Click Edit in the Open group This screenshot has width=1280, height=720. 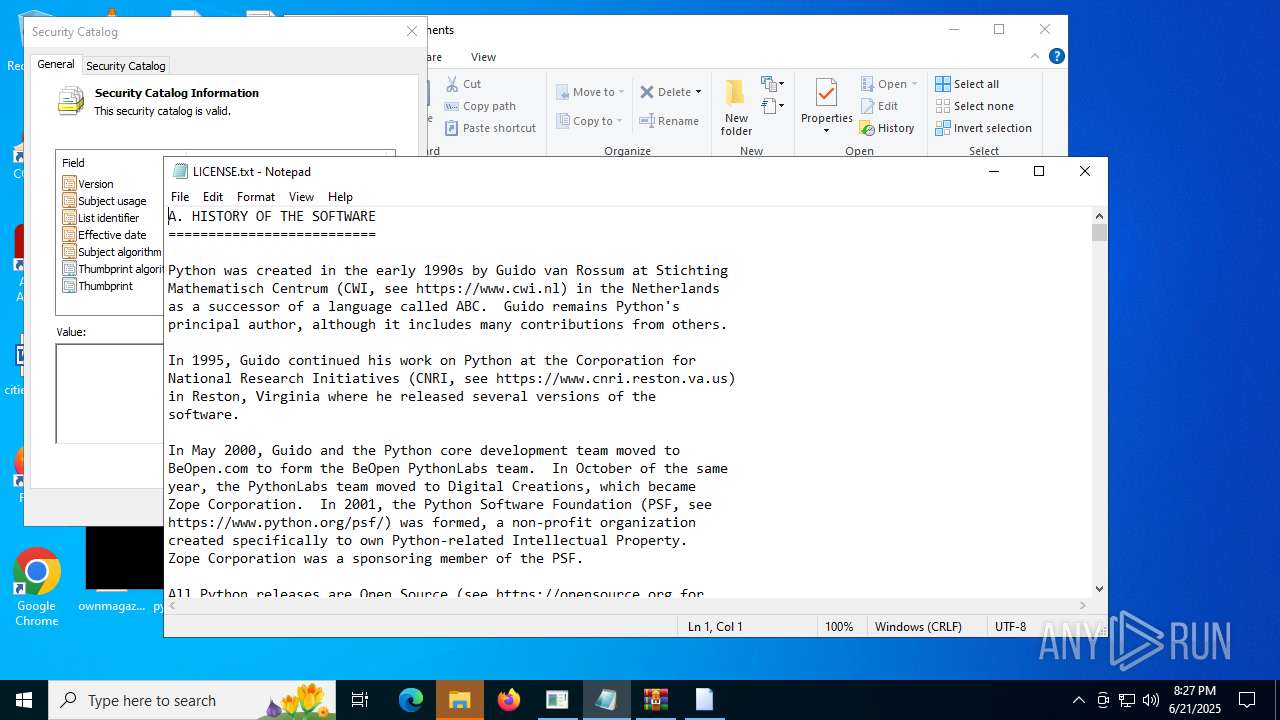(879, 106)
